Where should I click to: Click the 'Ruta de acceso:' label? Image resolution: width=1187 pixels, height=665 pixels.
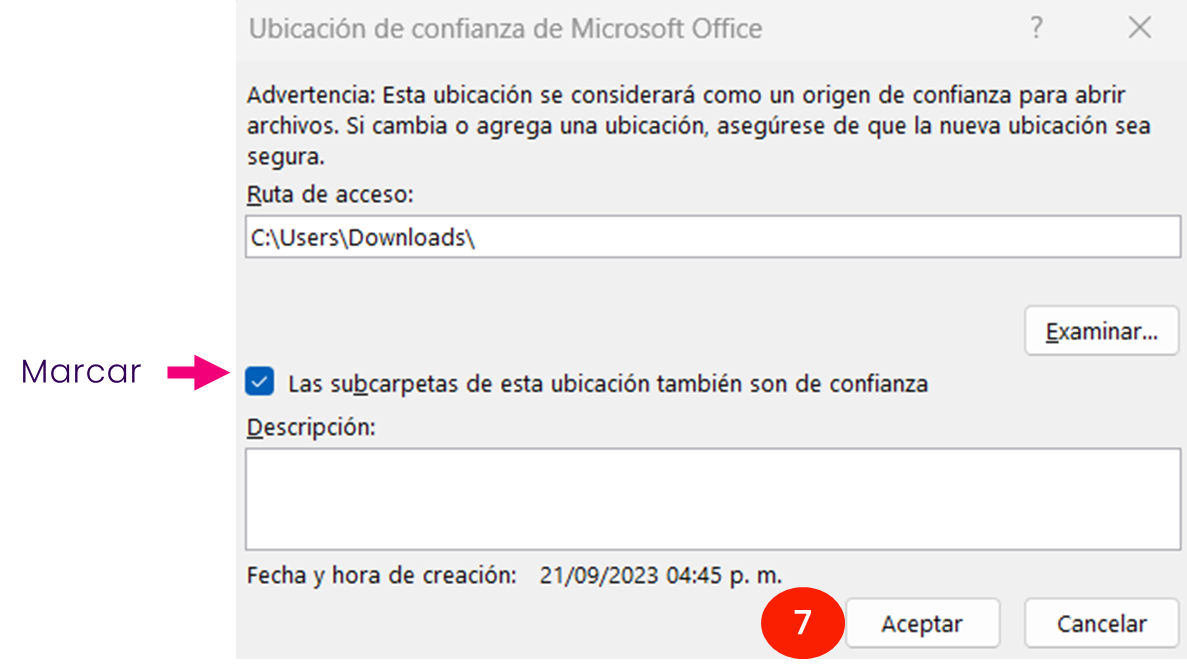pyautogui.click(x=330, y=195)
